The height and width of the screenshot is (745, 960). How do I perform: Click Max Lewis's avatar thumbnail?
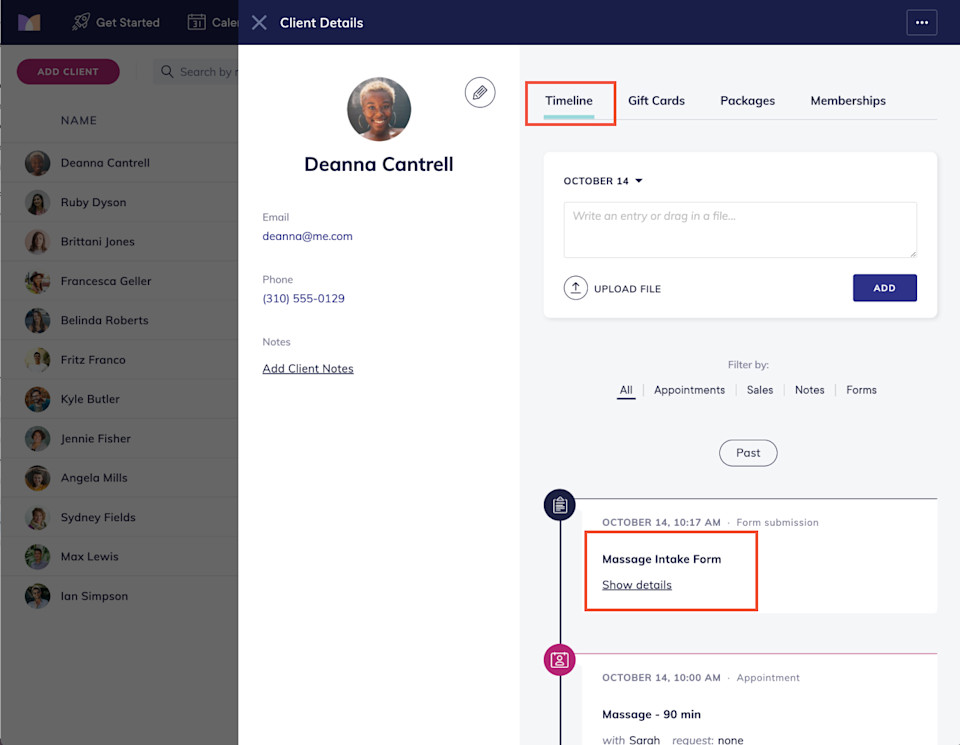coord(37,556)
